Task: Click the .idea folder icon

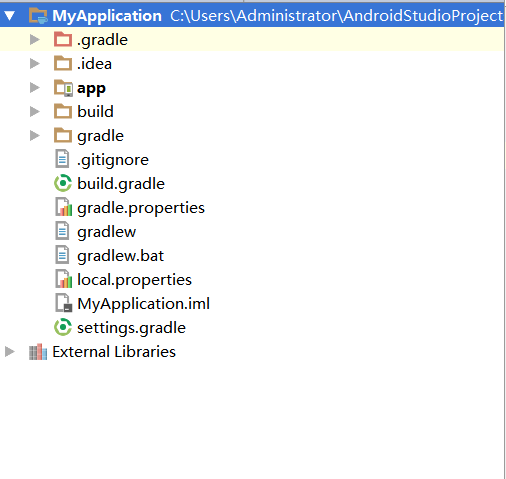Action: click(x=63, y=63)
